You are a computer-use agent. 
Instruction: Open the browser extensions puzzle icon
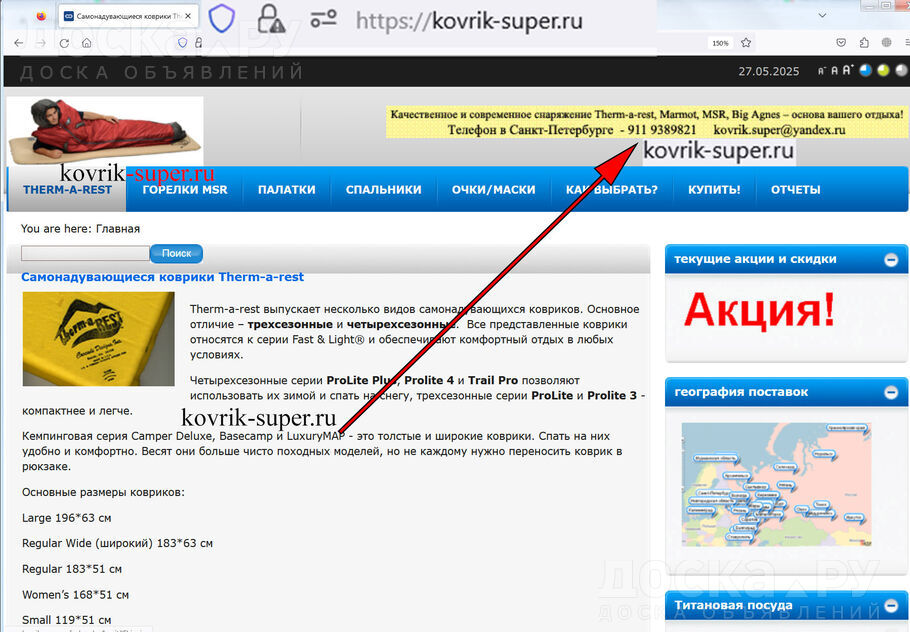pos(864,43)
